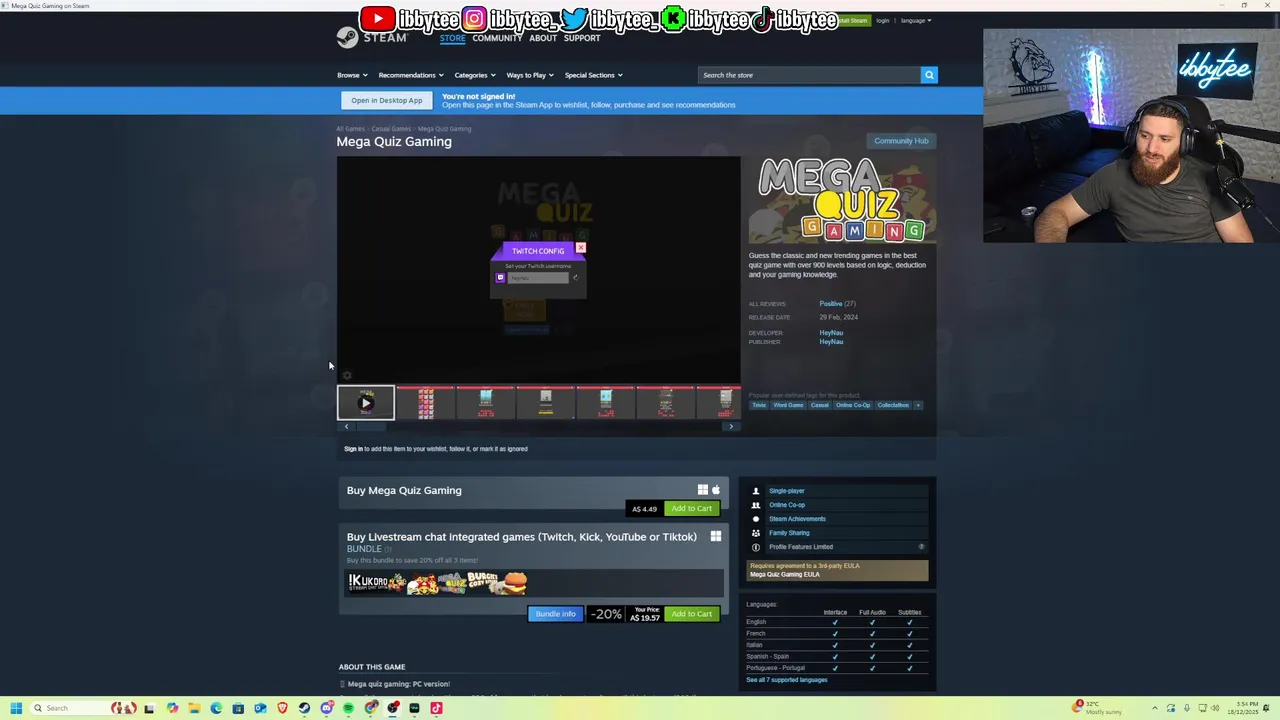
Task: Click the Sign in link
Action: [353, 449]
